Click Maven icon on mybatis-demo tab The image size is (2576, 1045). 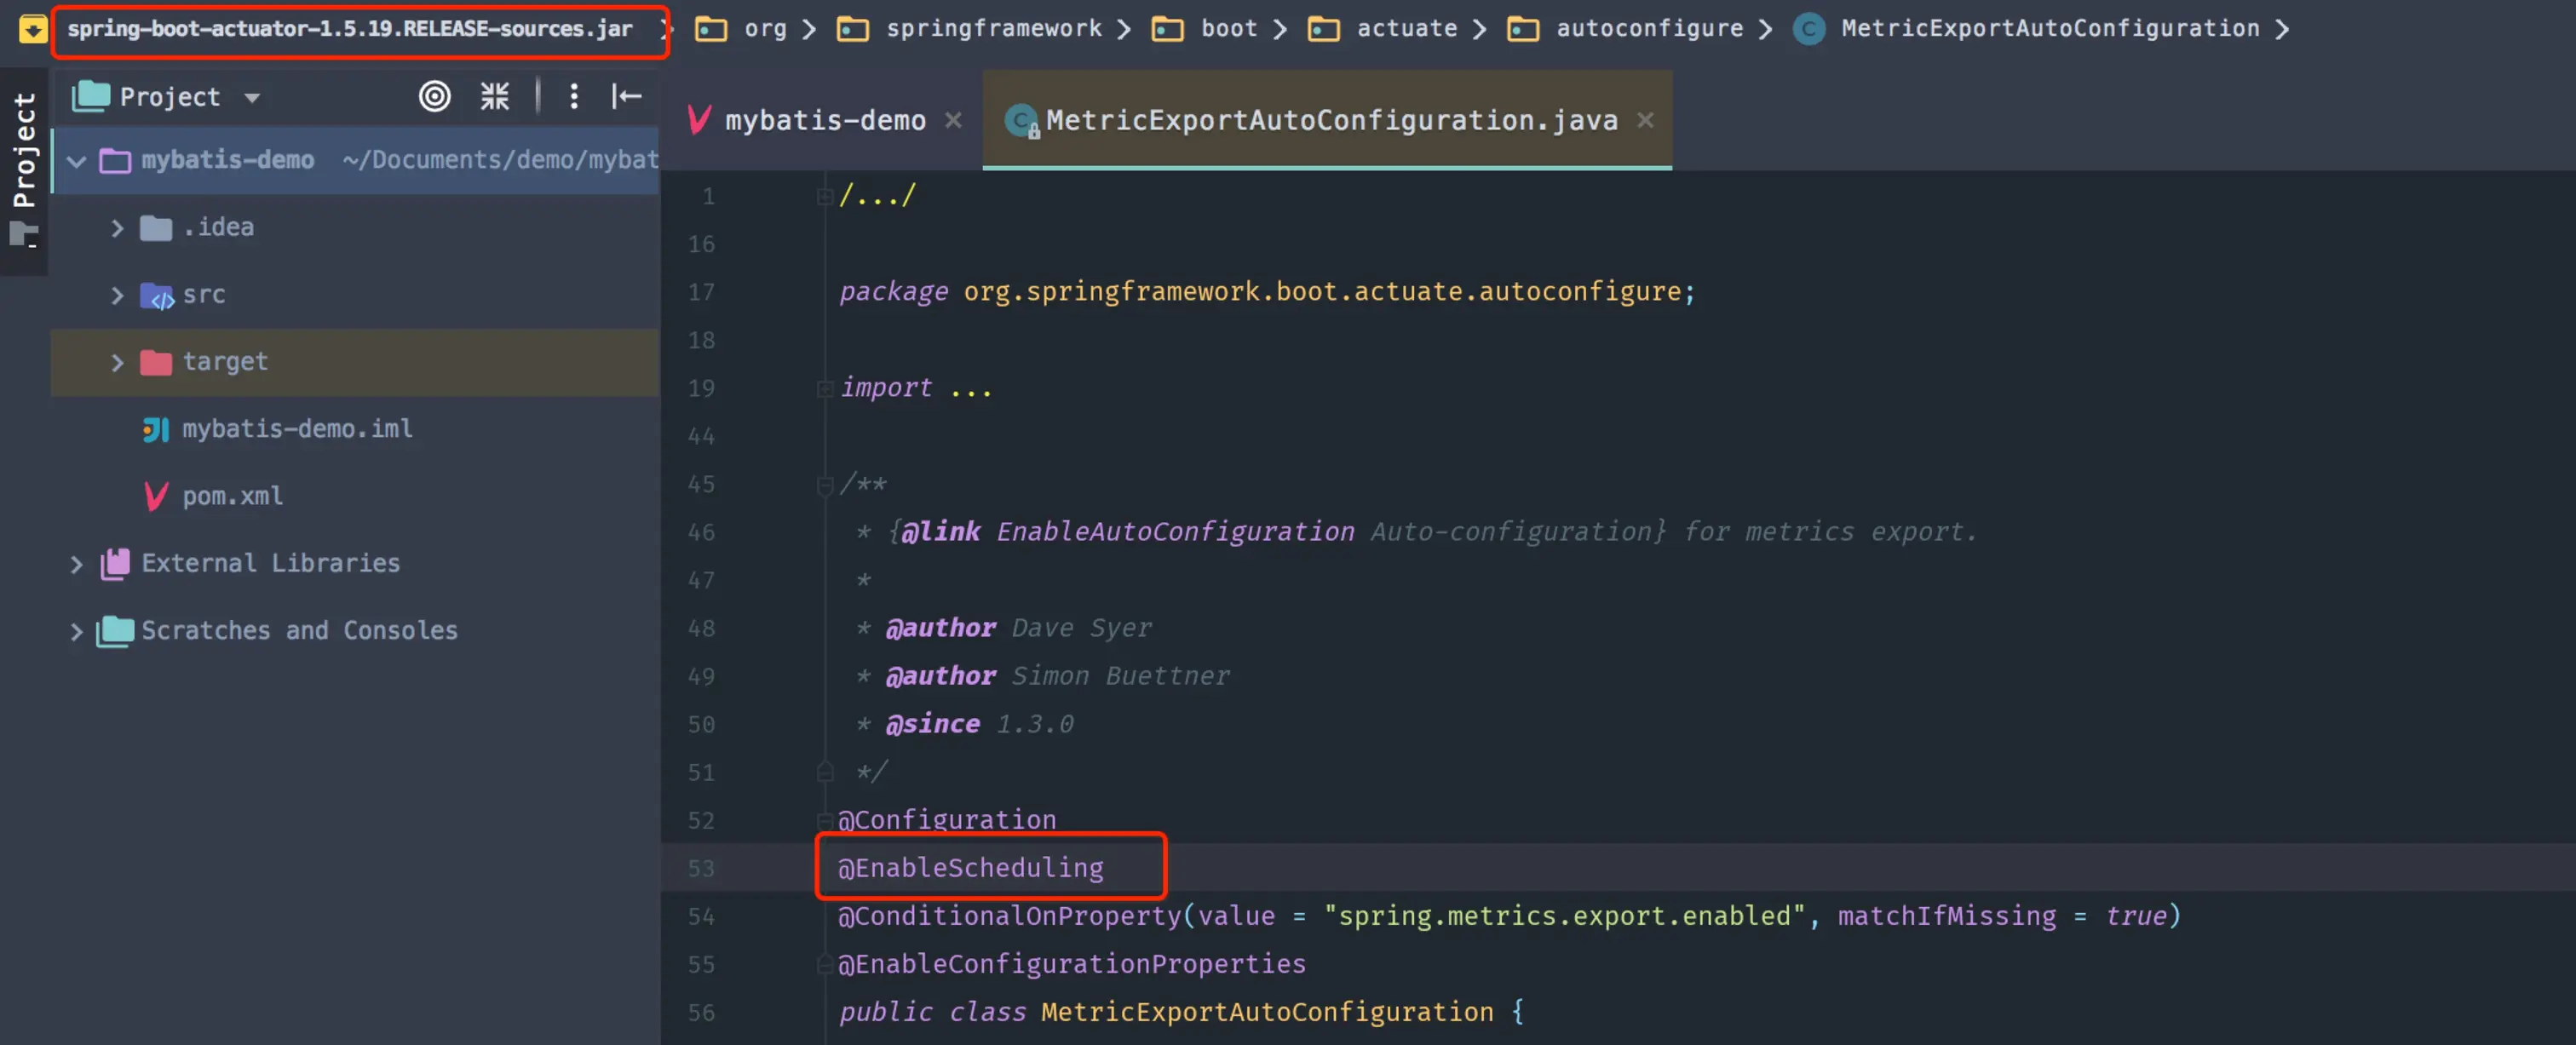point(699,120)
